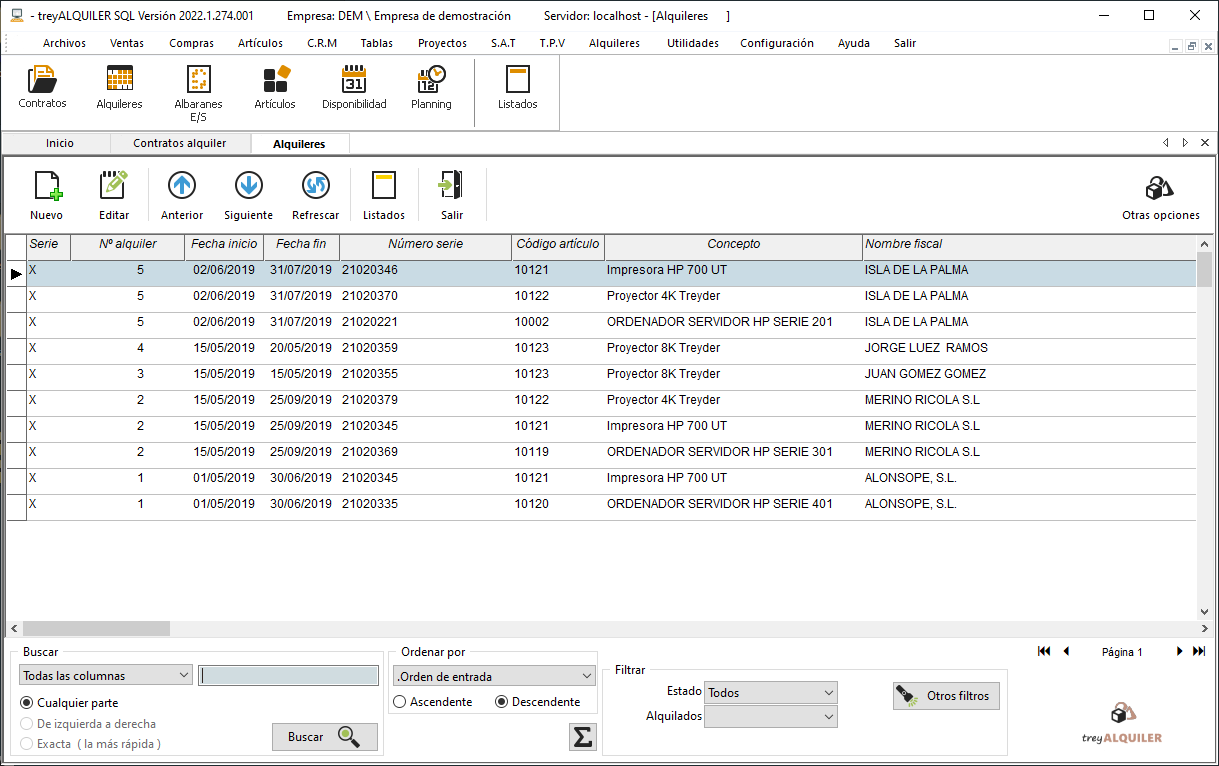Open Otros filtros button

tap(946, 696)
